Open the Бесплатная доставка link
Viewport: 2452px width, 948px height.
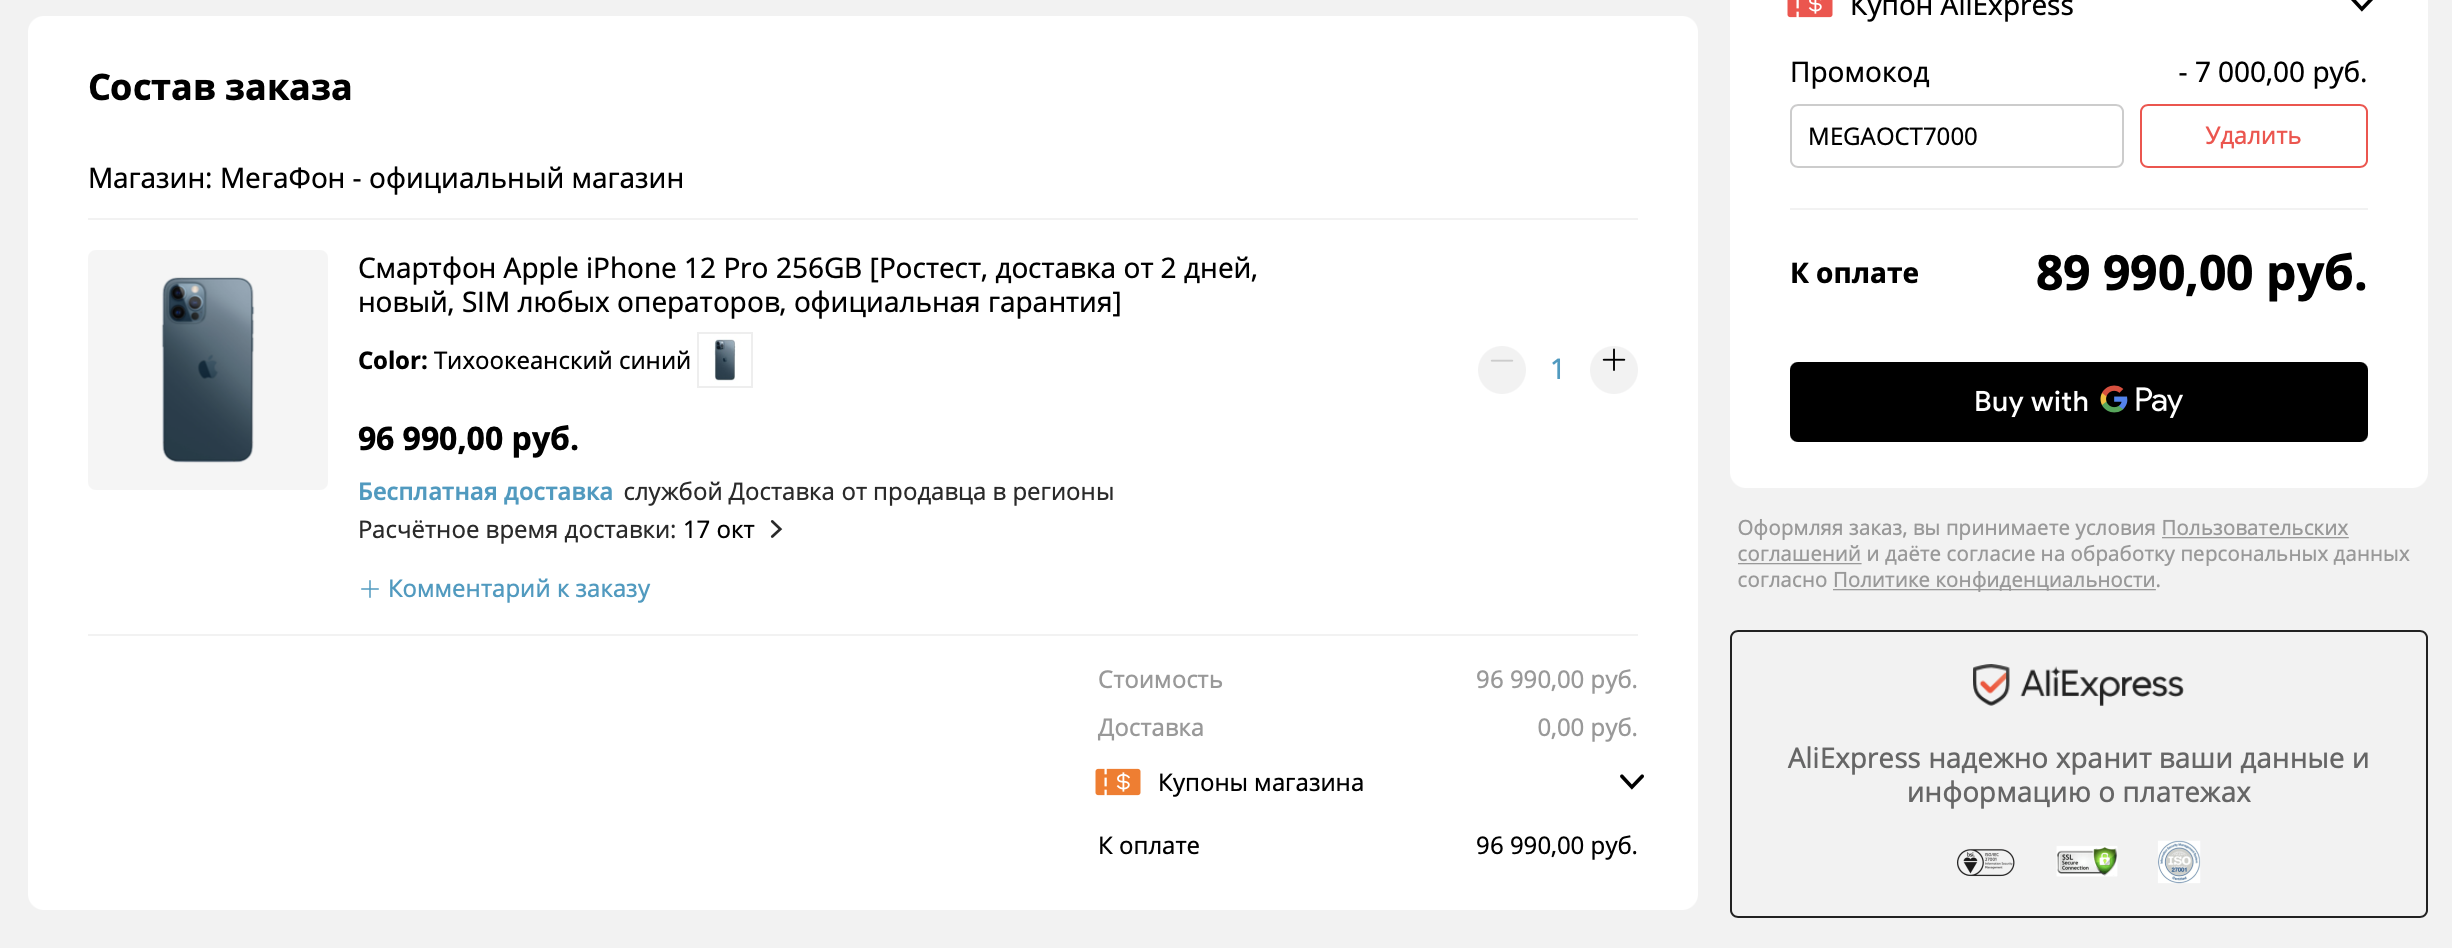[x=485, y=492]
